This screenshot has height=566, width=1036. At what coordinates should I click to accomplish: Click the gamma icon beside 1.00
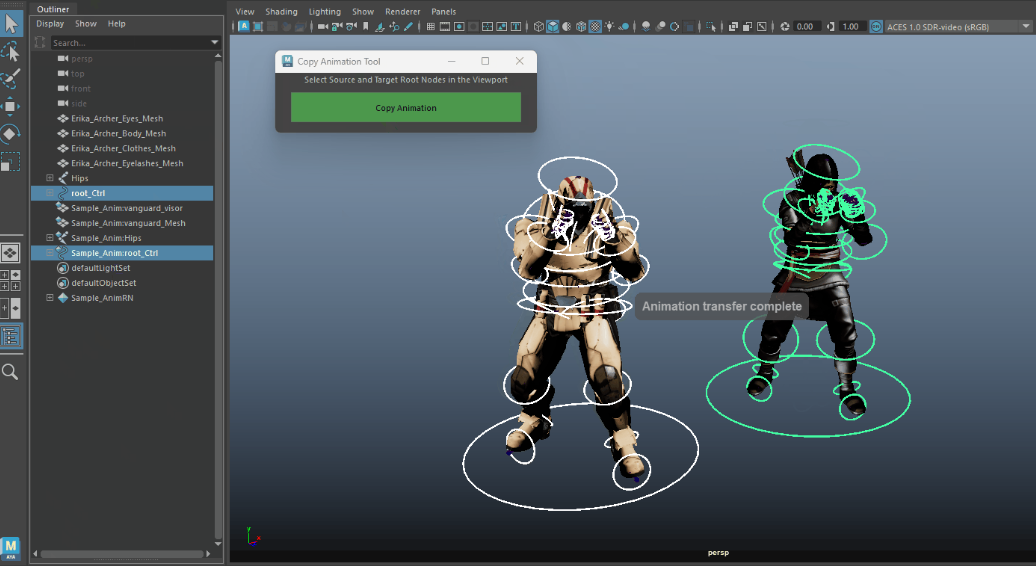coord(831,26)
